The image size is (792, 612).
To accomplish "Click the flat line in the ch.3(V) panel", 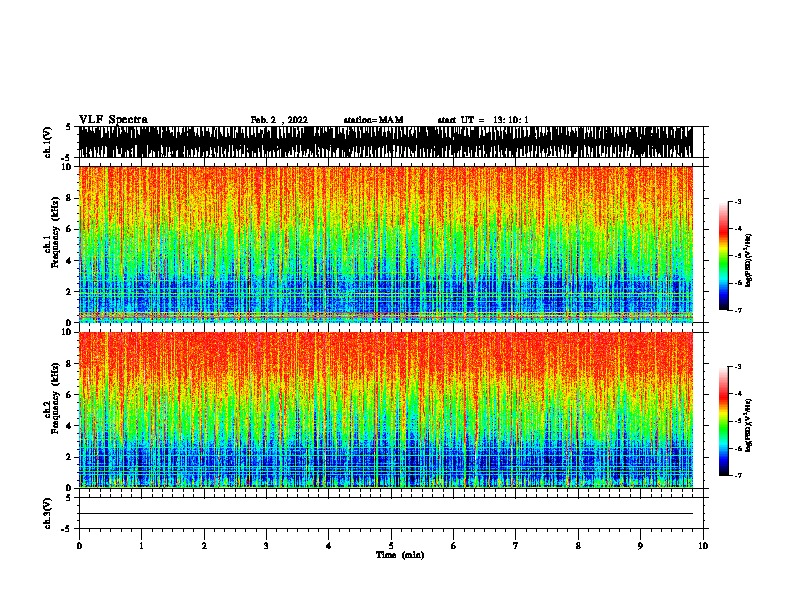I will [385, 514].
